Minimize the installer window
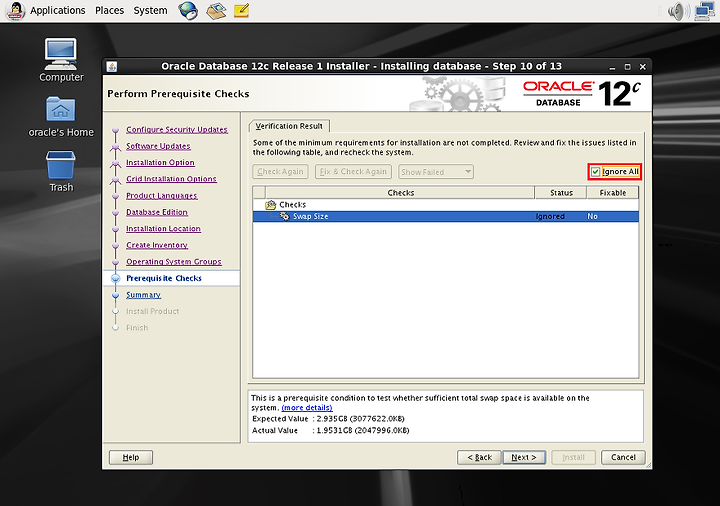Viewport: 720px width, 506px height. pos(612,67)
